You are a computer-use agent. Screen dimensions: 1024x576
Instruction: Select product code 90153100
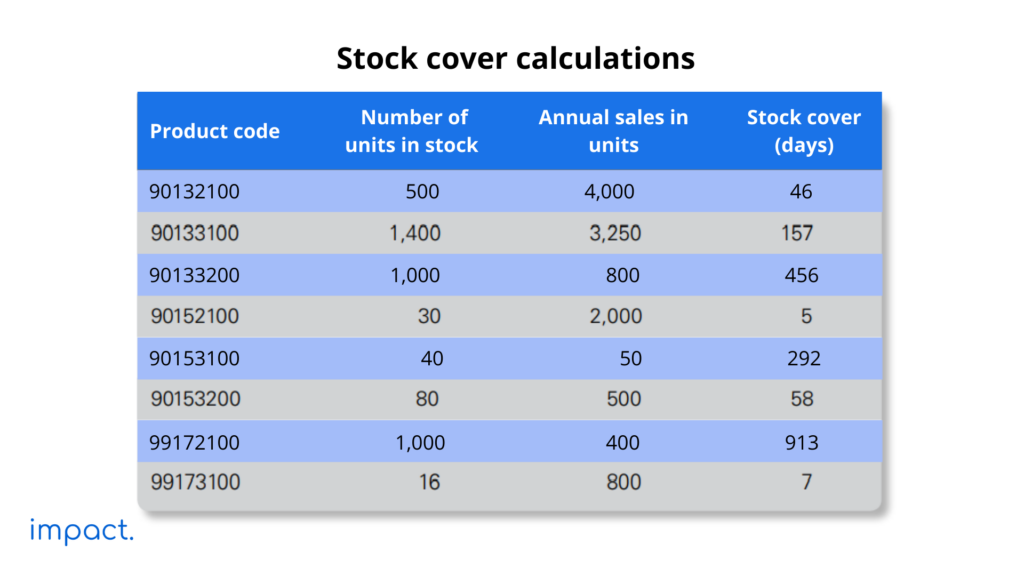[195, 358]
